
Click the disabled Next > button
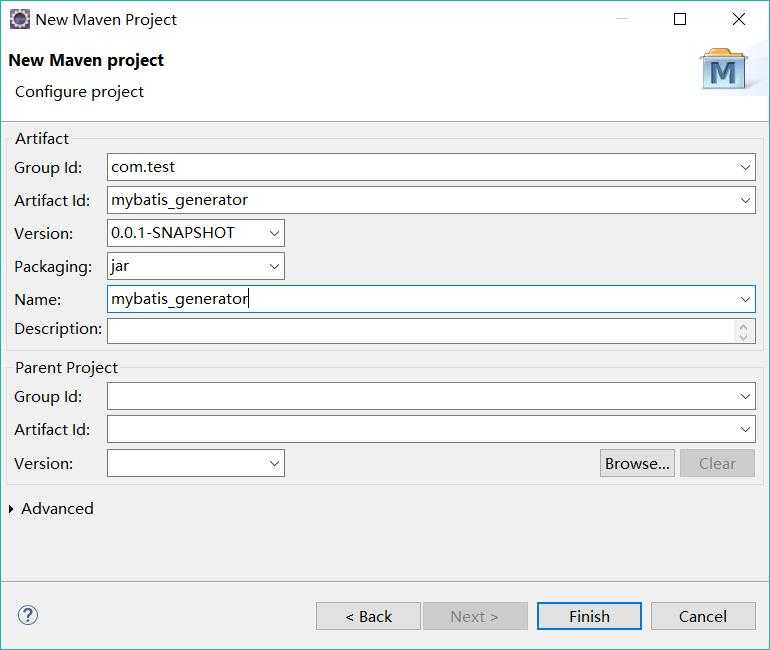tap(475, 616)
